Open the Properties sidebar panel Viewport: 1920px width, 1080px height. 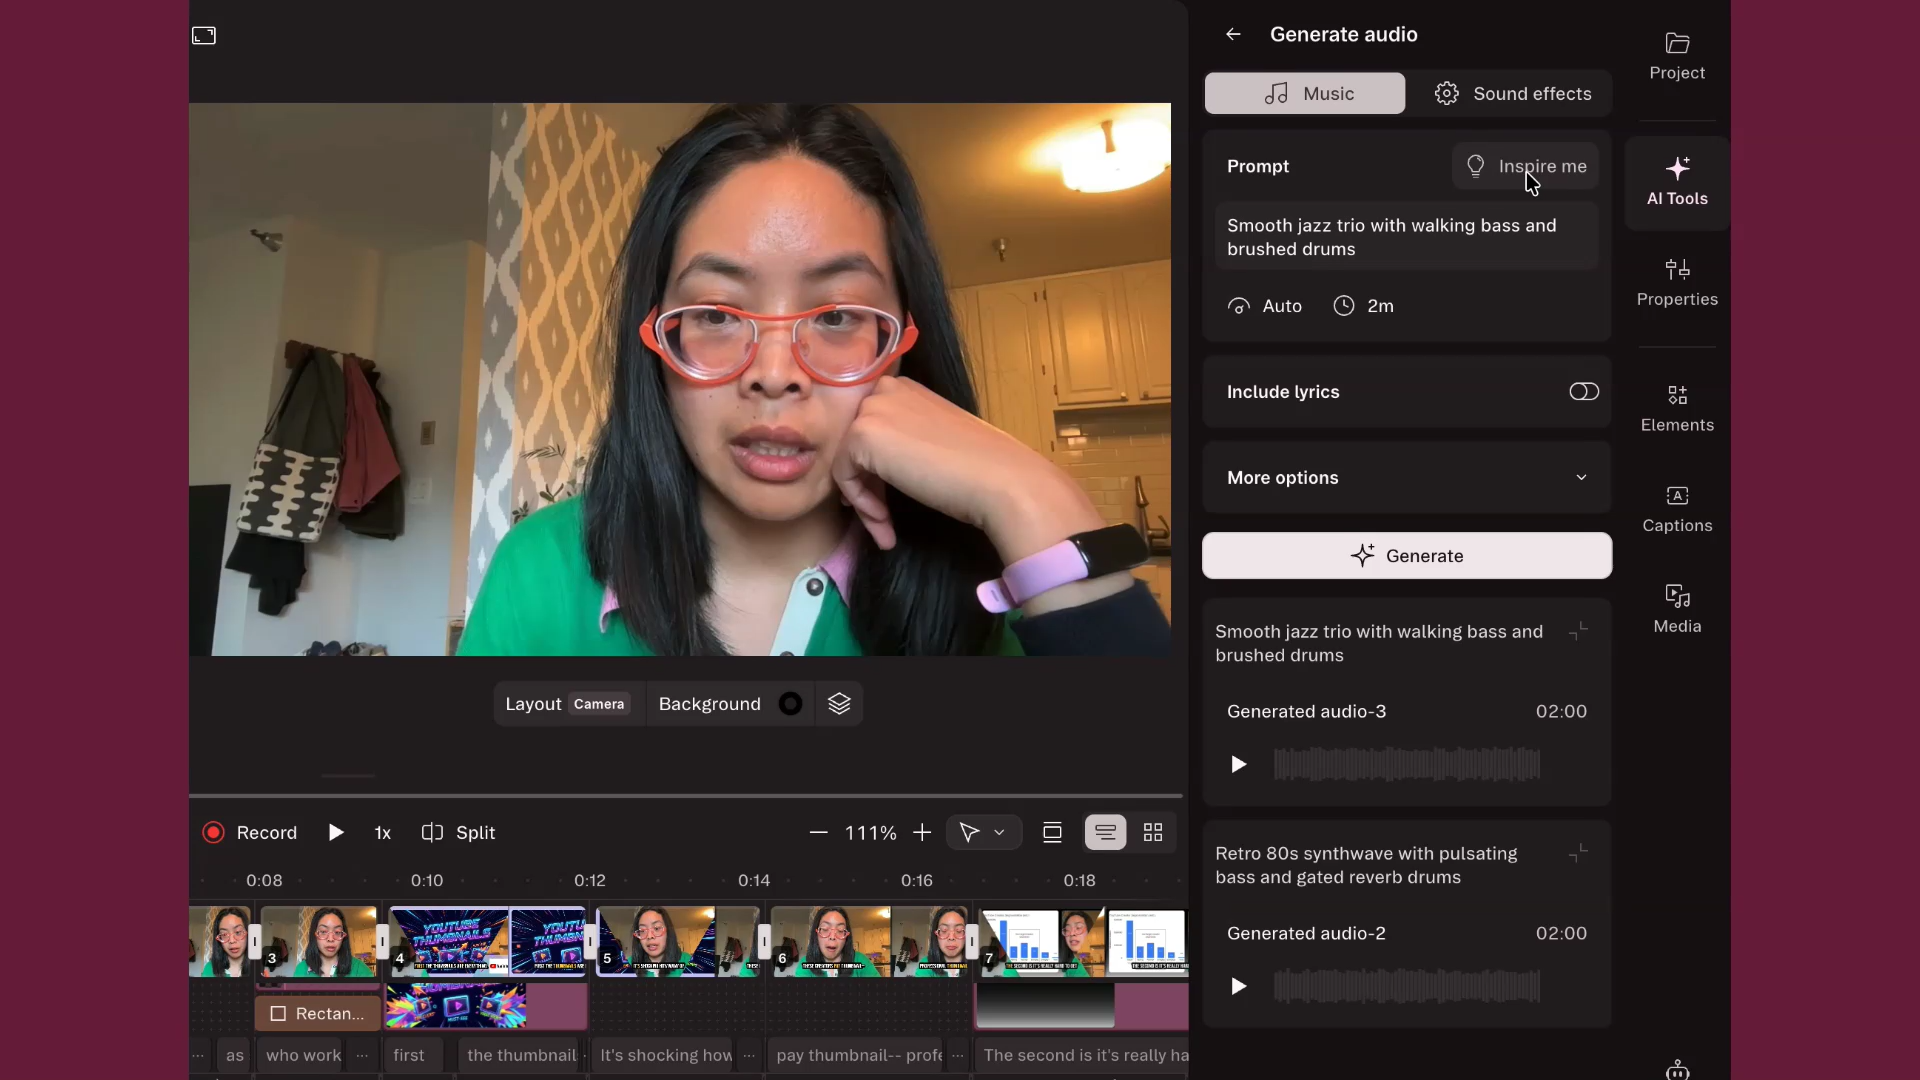(1677, 283)
